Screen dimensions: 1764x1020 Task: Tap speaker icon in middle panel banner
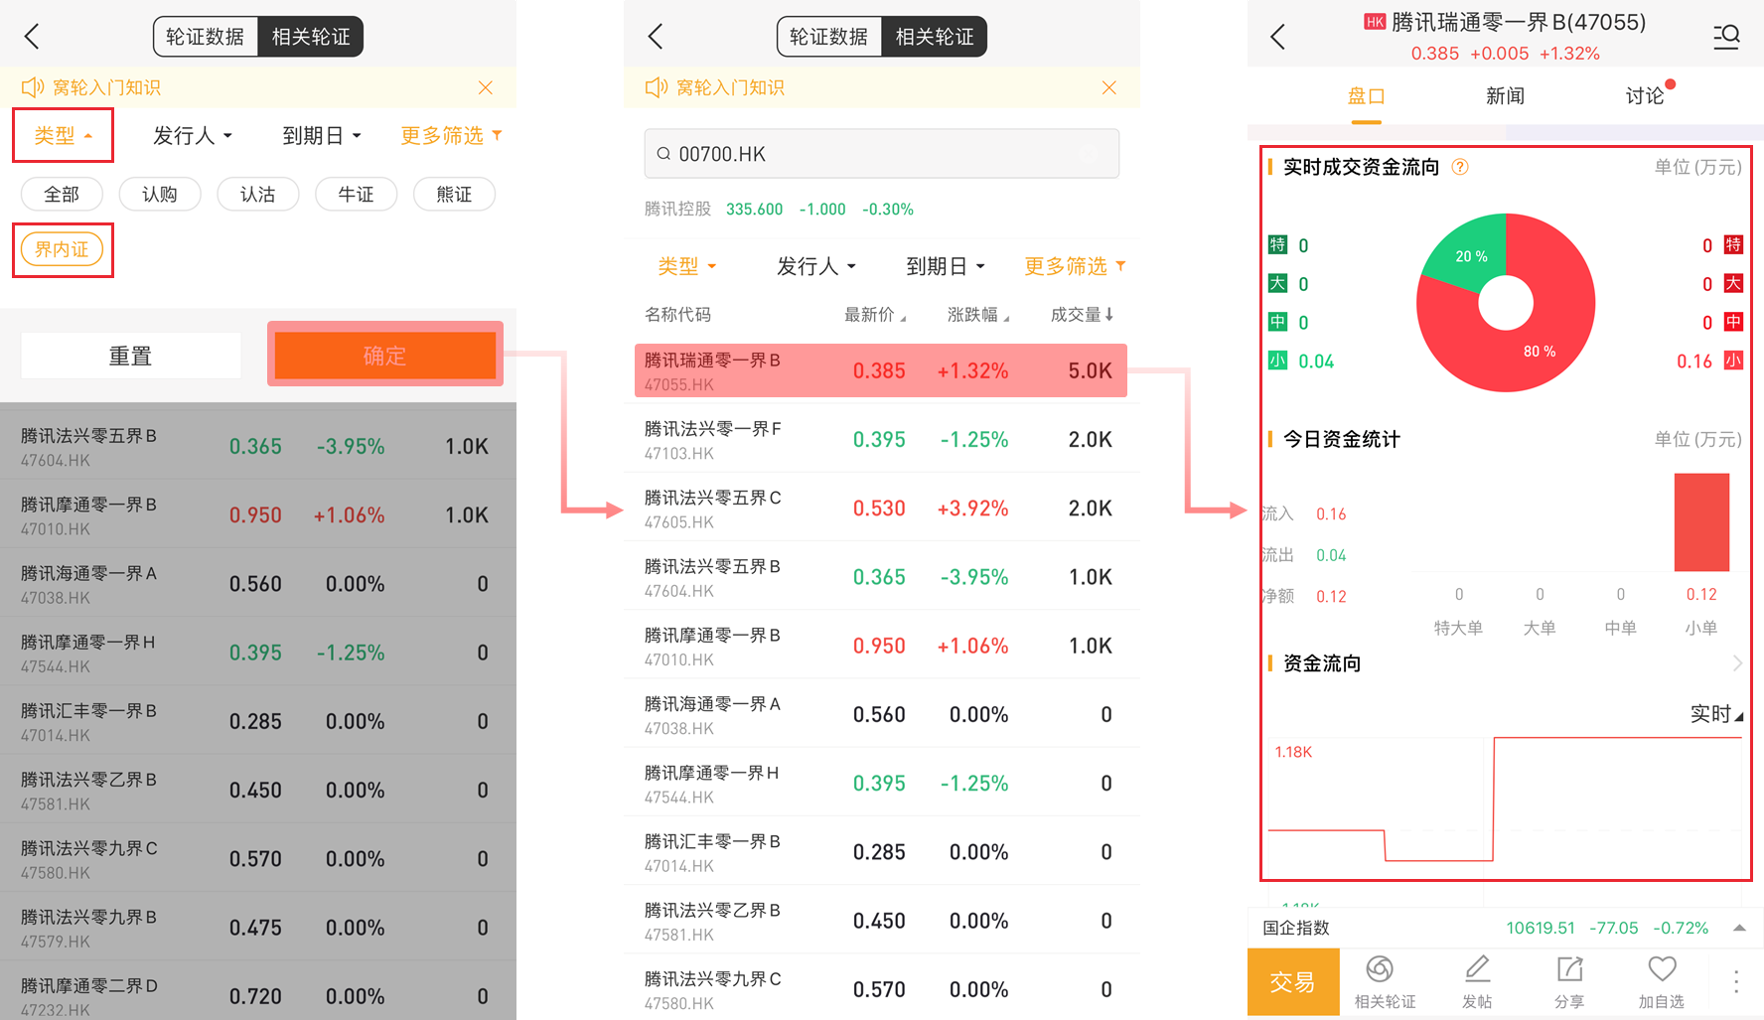point(657,88)
